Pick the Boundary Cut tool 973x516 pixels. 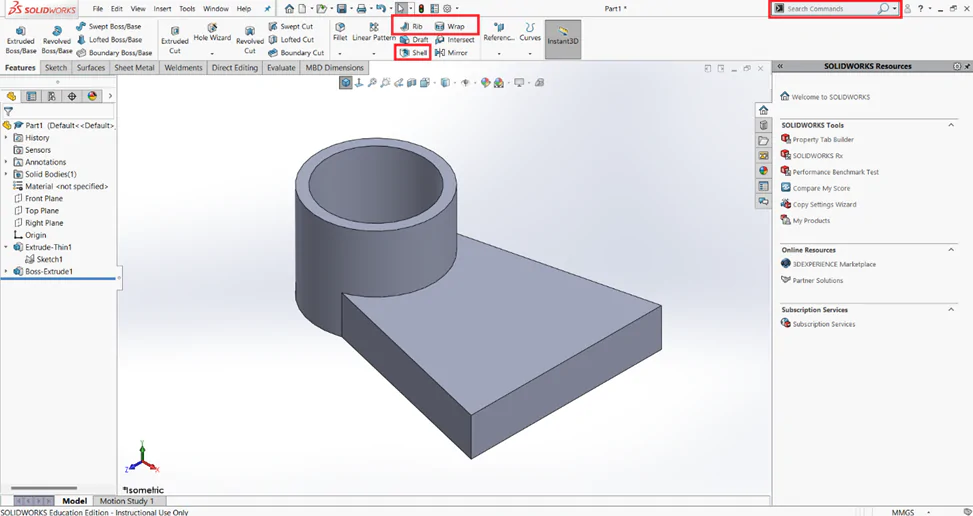coord(296,53)
